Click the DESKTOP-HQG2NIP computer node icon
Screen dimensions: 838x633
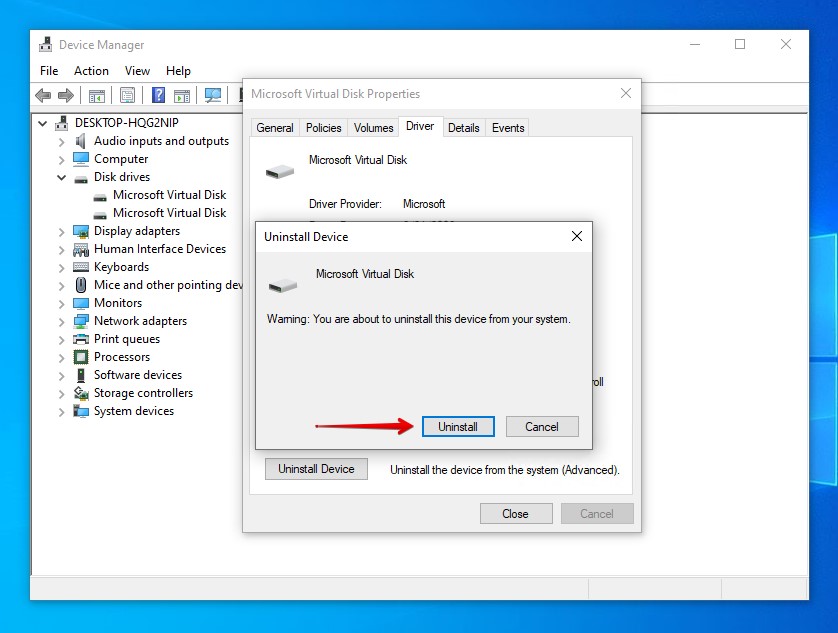[x=62, y=123]
